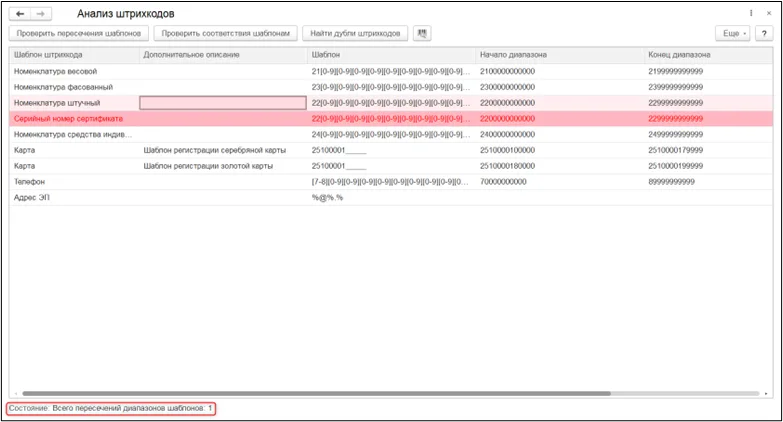Go forward with the right arrow button

pos(41,14)
